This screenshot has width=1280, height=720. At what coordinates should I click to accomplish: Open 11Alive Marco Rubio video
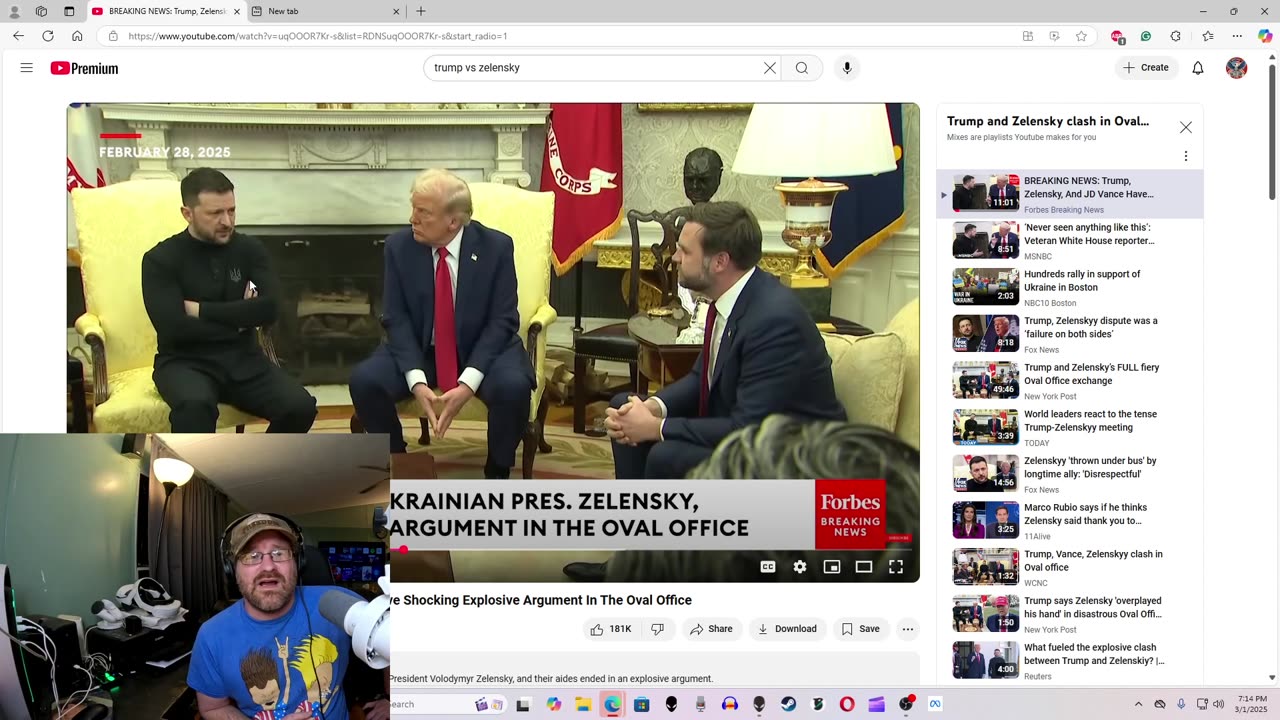1070,521
